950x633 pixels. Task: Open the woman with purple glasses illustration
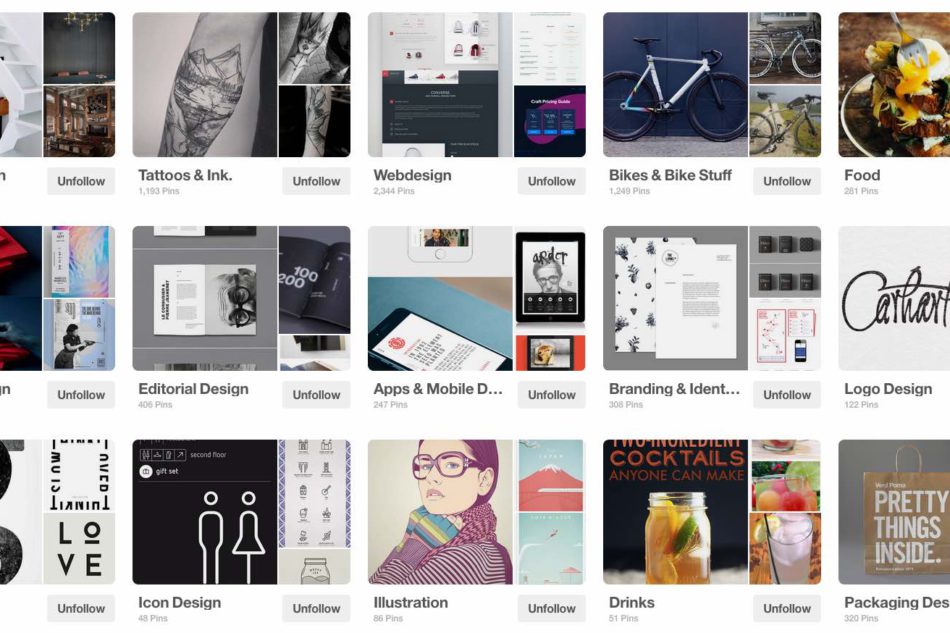pos(440,512)
